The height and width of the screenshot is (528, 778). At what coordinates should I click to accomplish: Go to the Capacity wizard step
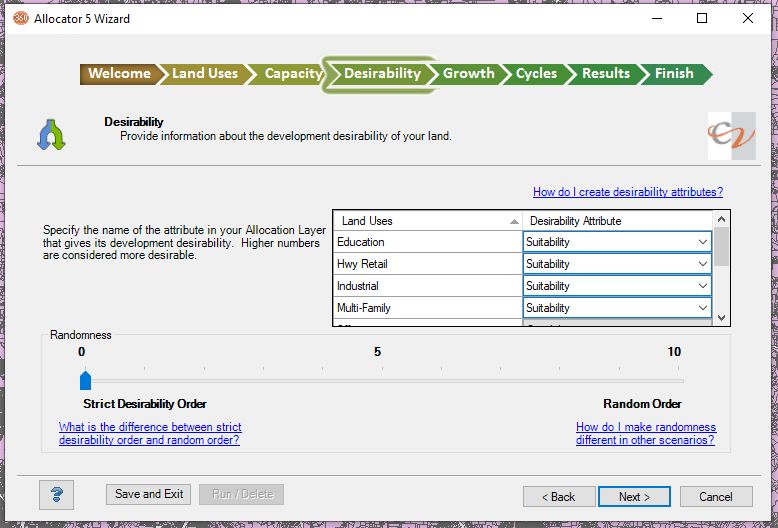pyautogui.click(x=292, y=74)
